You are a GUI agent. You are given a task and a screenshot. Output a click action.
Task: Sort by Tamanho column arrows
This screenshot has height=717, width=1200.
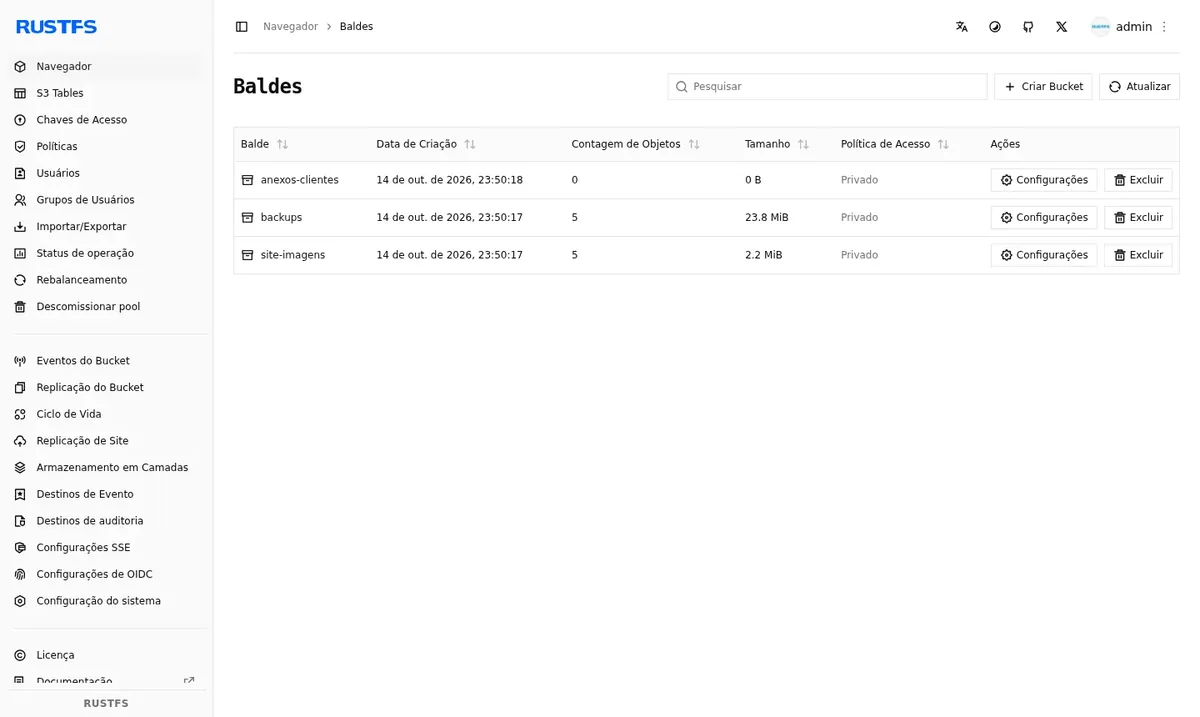point(803,144)
